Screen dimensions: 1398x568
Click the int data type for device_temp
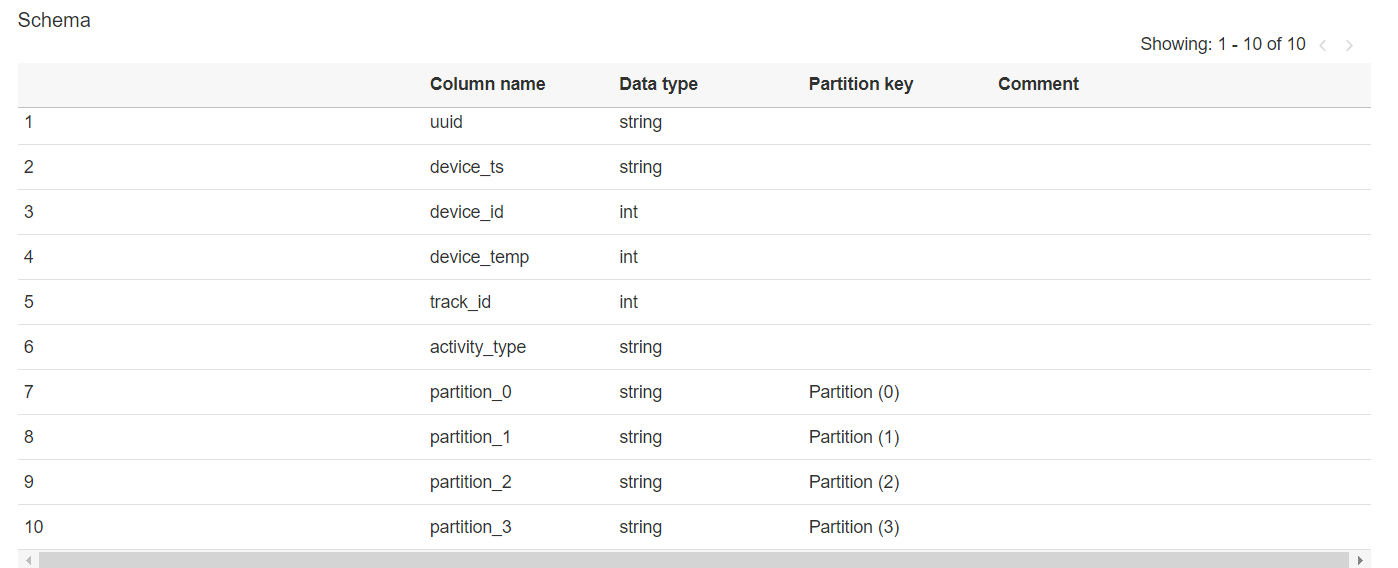click(628, 257)
